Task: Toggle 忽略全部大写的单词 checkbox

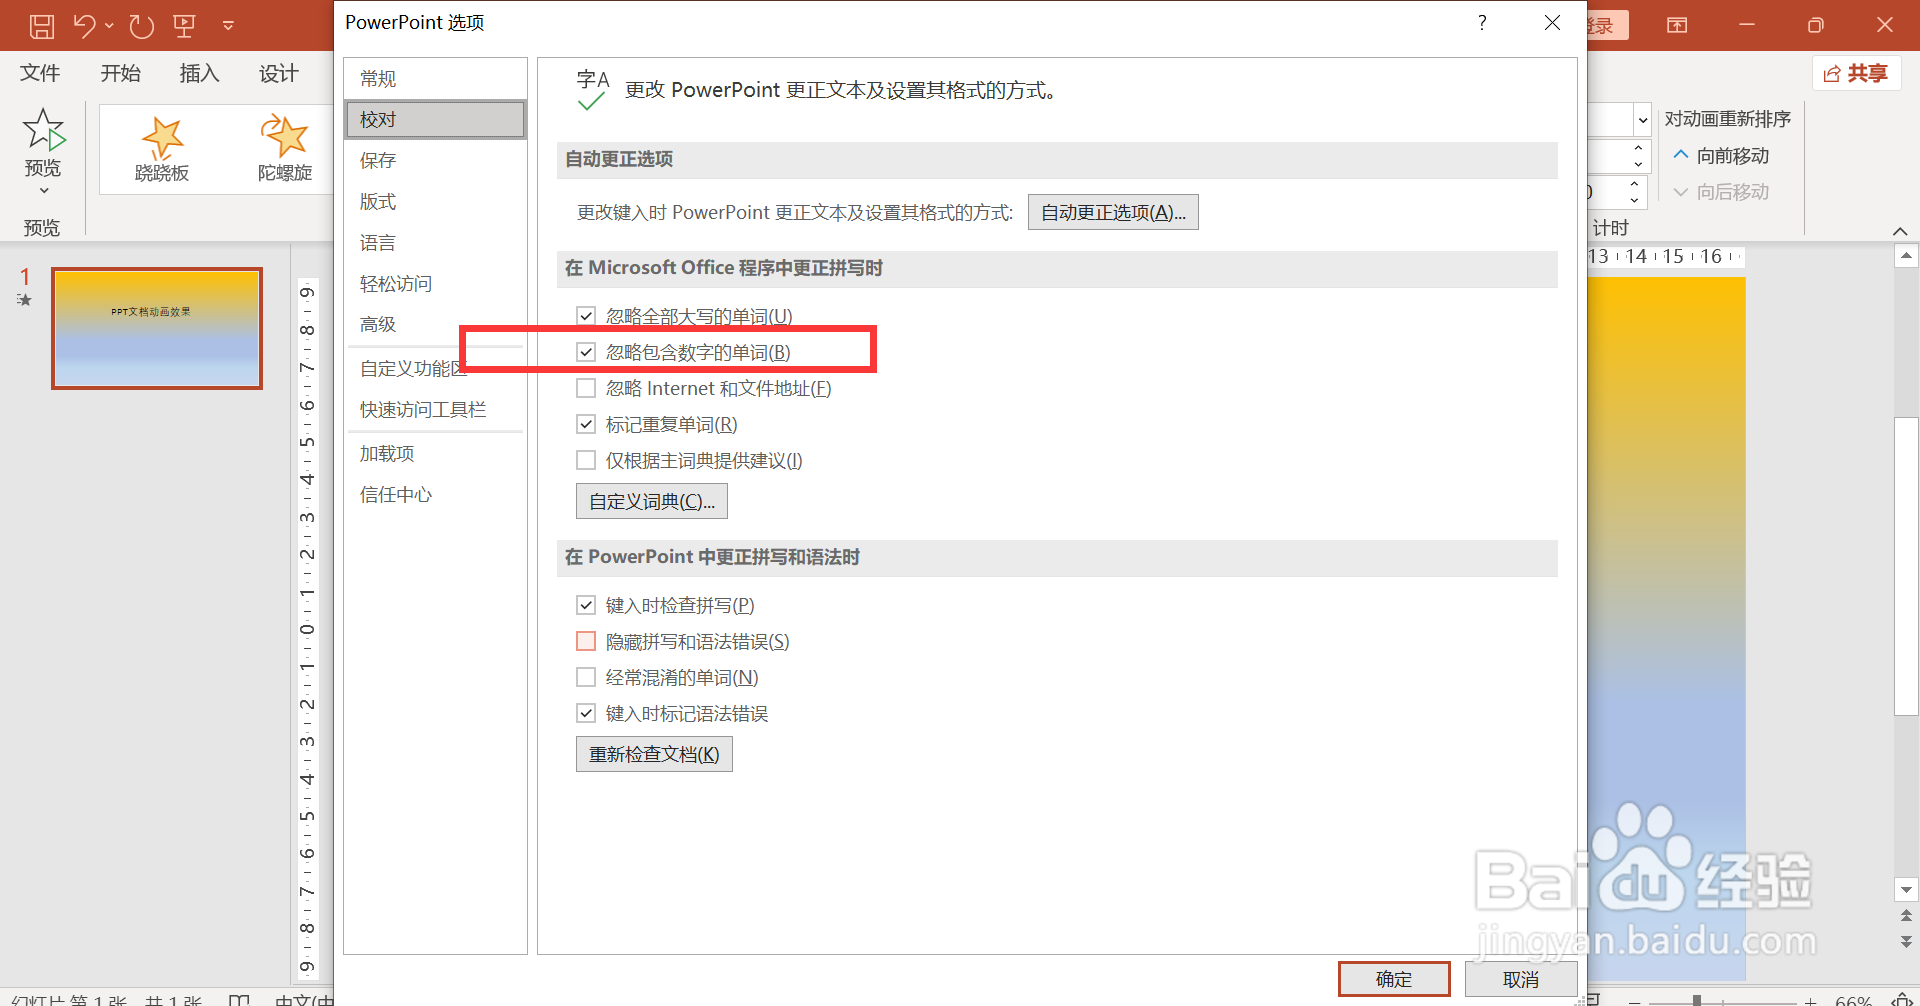Action: (586, 316)
